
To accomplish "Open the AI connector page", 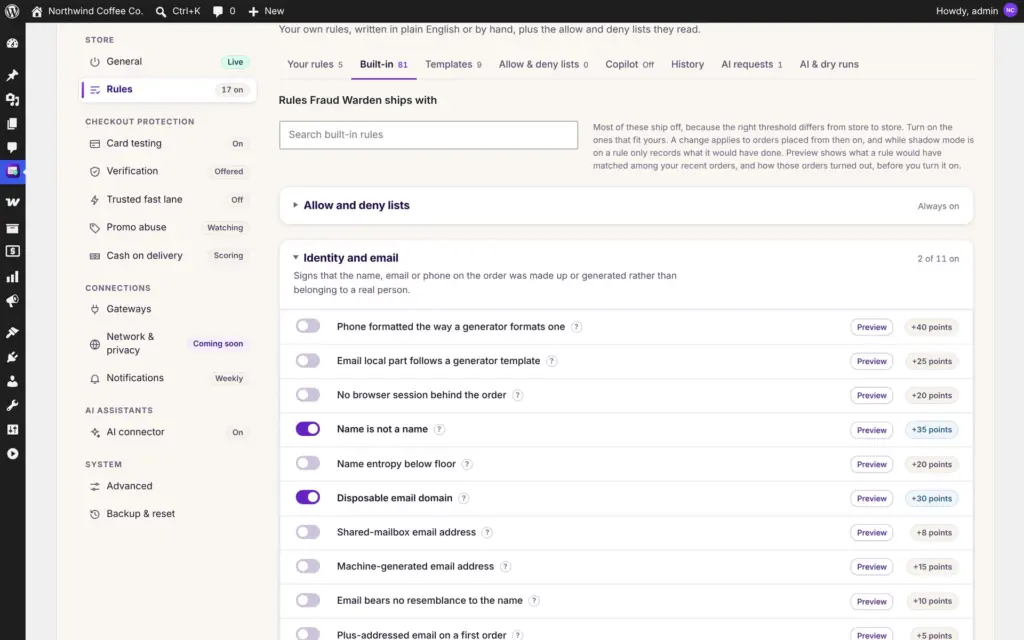I will (x=168, y=432).
